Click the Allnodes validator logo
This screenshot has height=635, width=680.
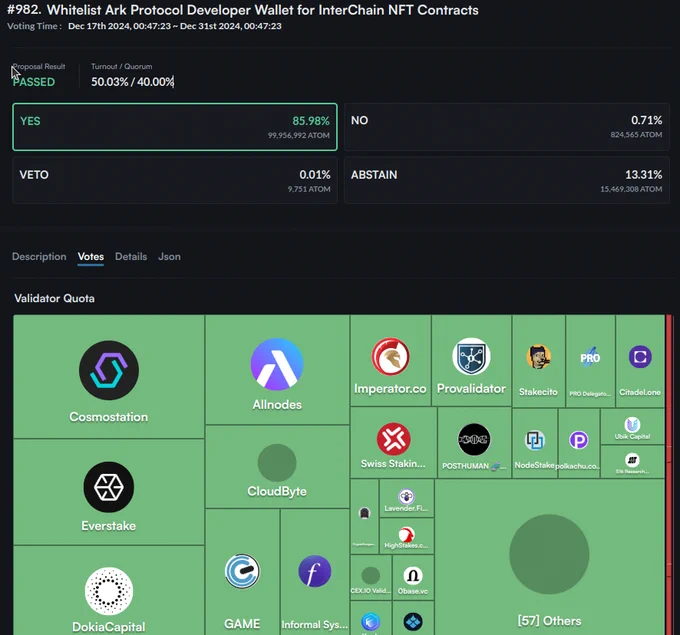coord(277,364)
